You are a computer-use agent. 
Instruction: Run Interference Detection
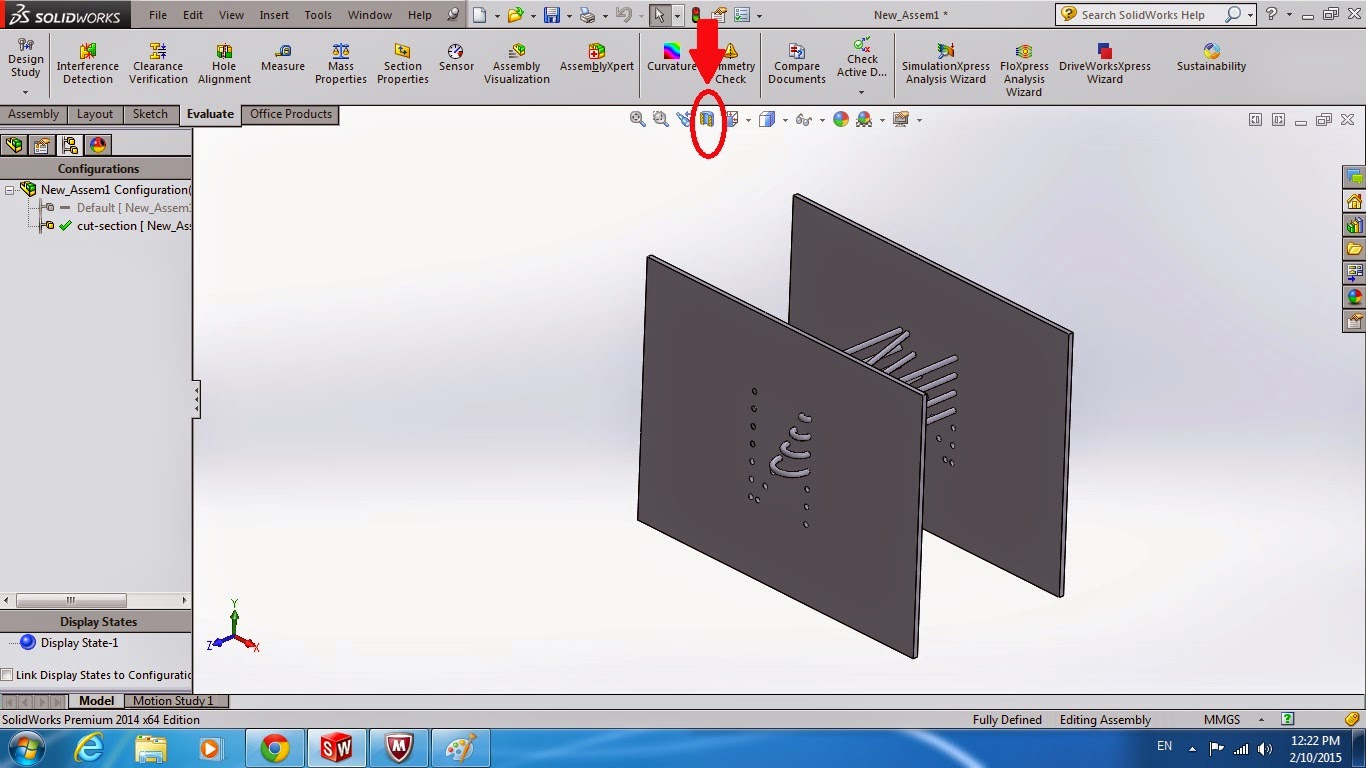pos(88,64)
